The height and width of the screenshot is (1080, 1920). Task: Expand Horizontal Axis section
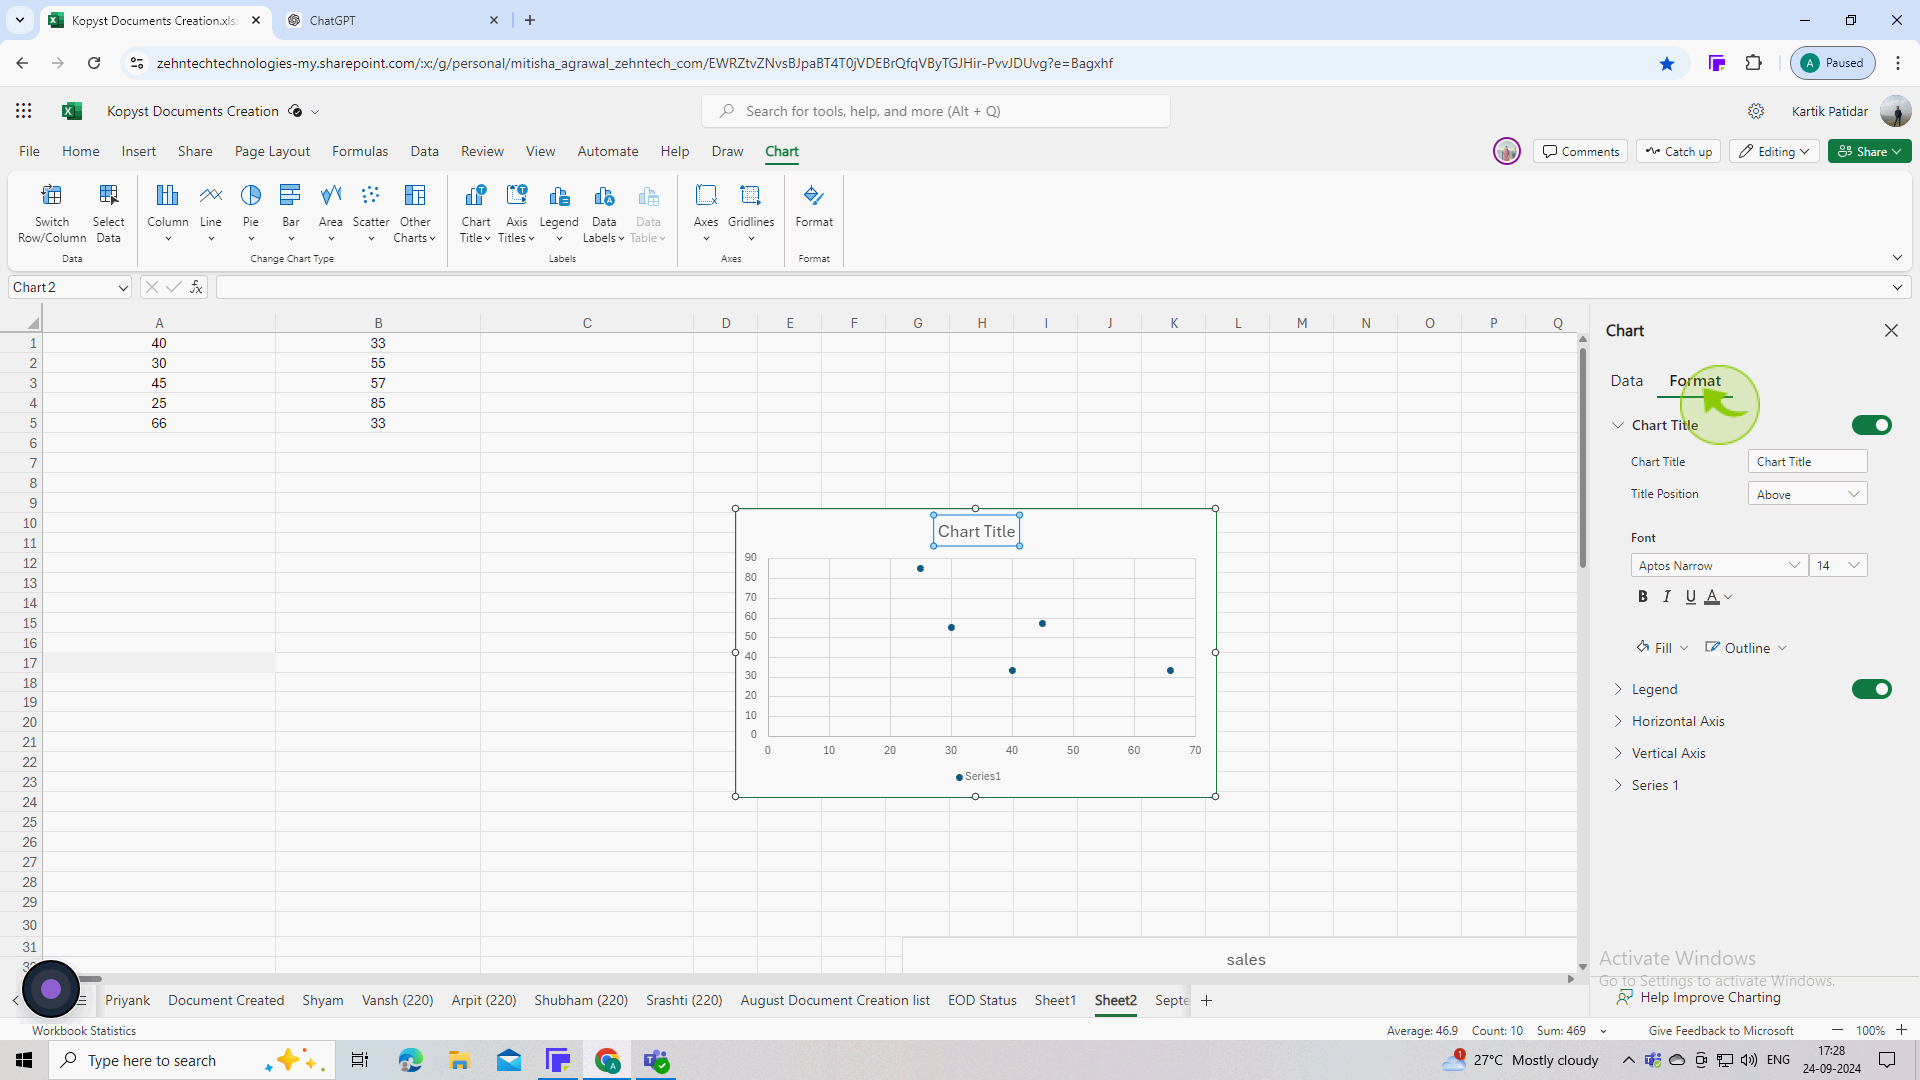[1617, 721]
